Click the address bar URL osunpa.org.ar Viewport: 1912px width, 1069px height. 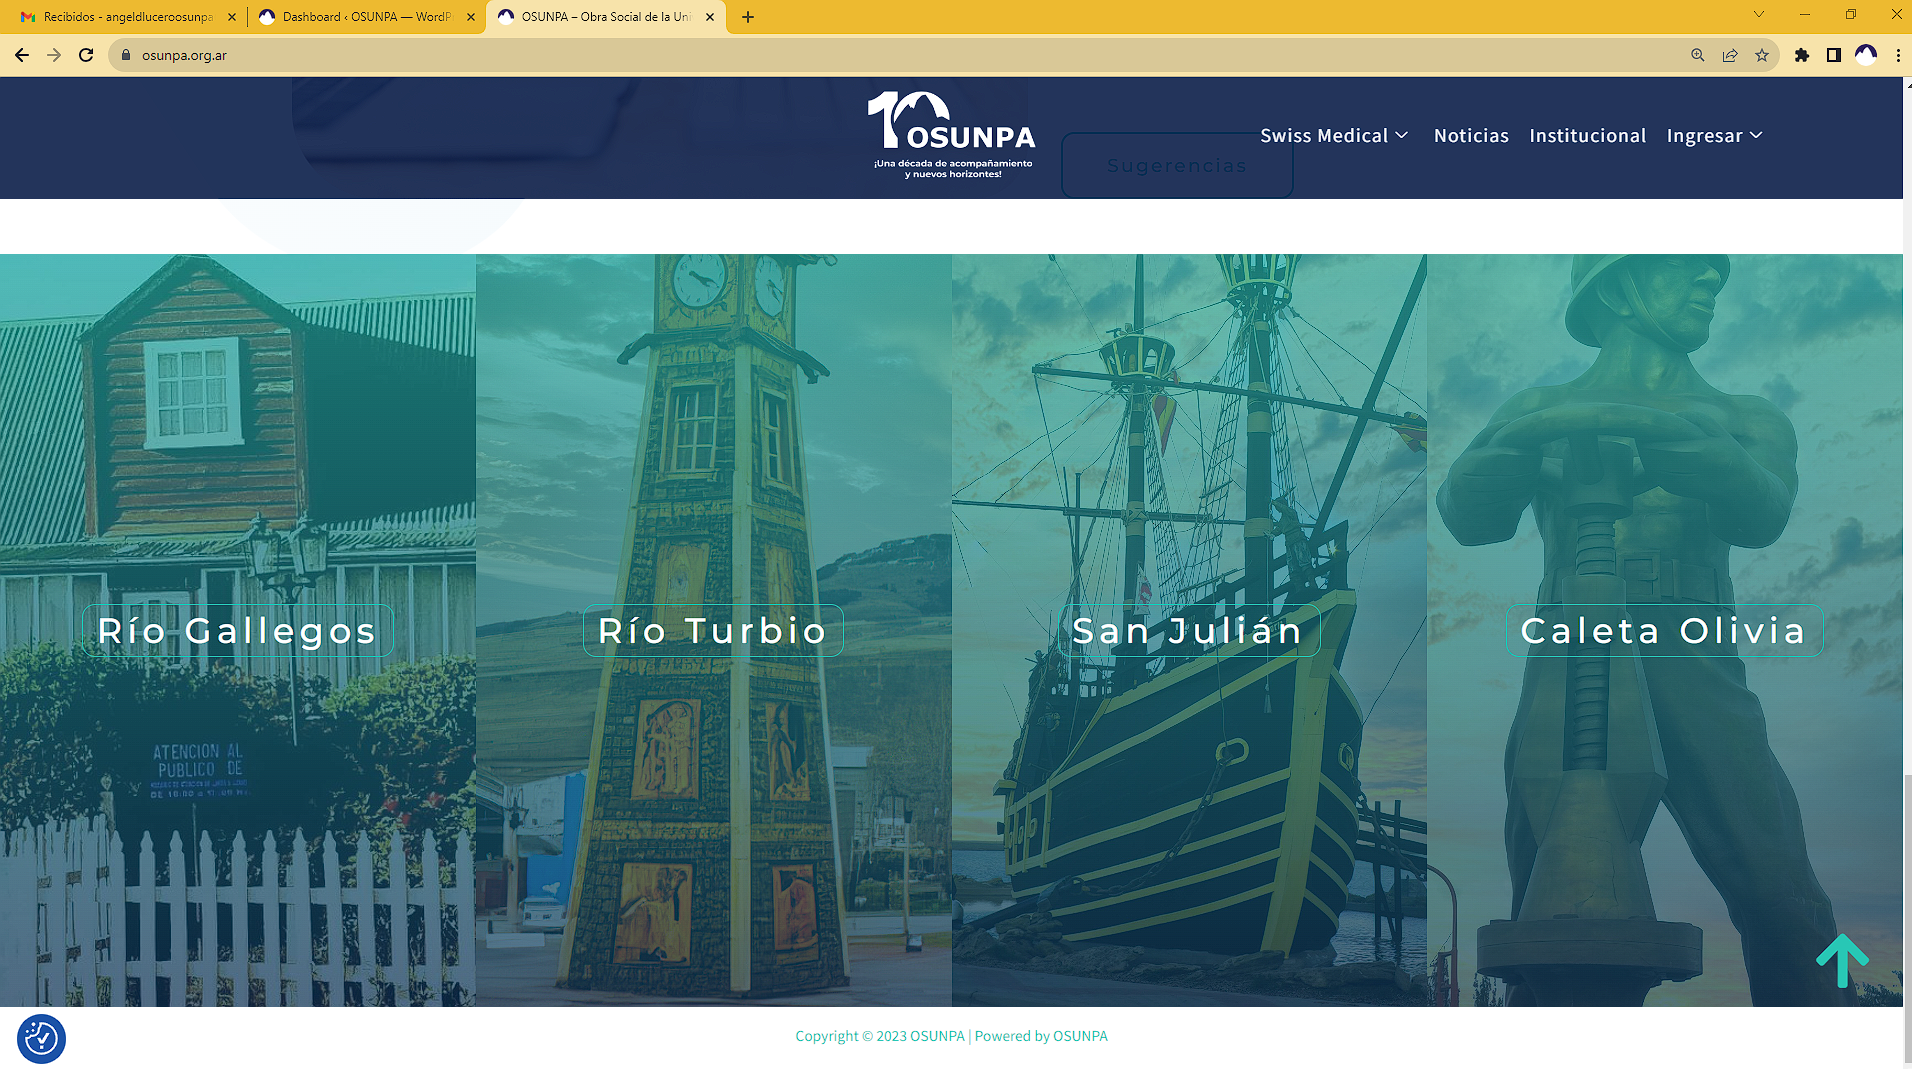click(x=184, y=55)
